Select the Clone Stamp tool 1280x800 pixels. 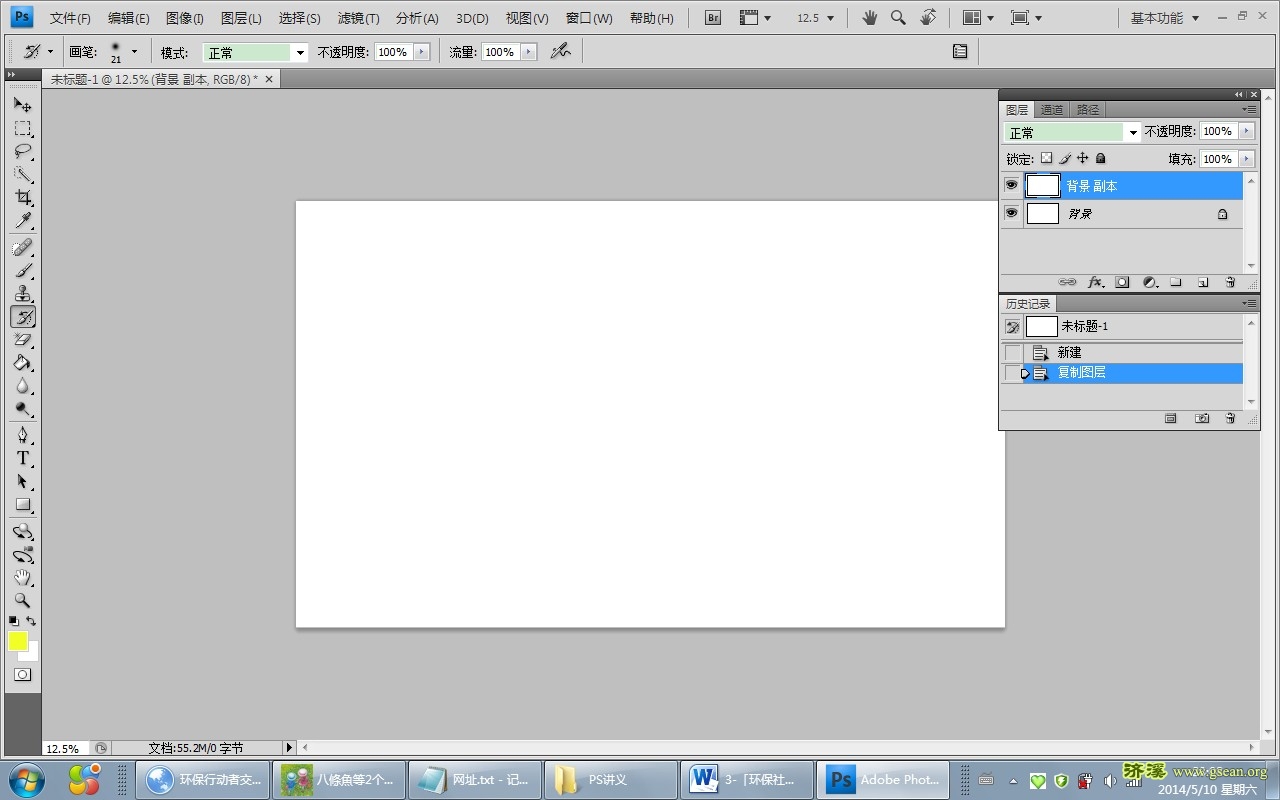tap(22, 293)
